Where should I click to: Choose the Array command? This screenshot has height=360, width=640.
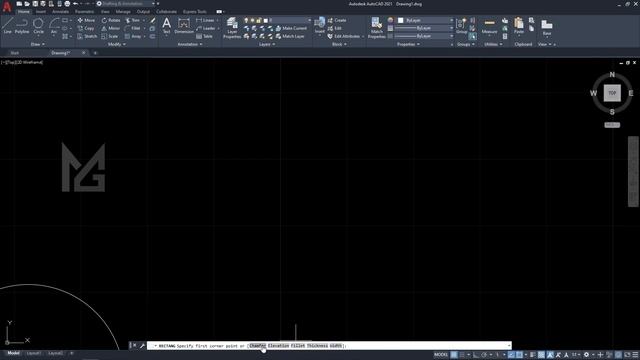[133, 36]
